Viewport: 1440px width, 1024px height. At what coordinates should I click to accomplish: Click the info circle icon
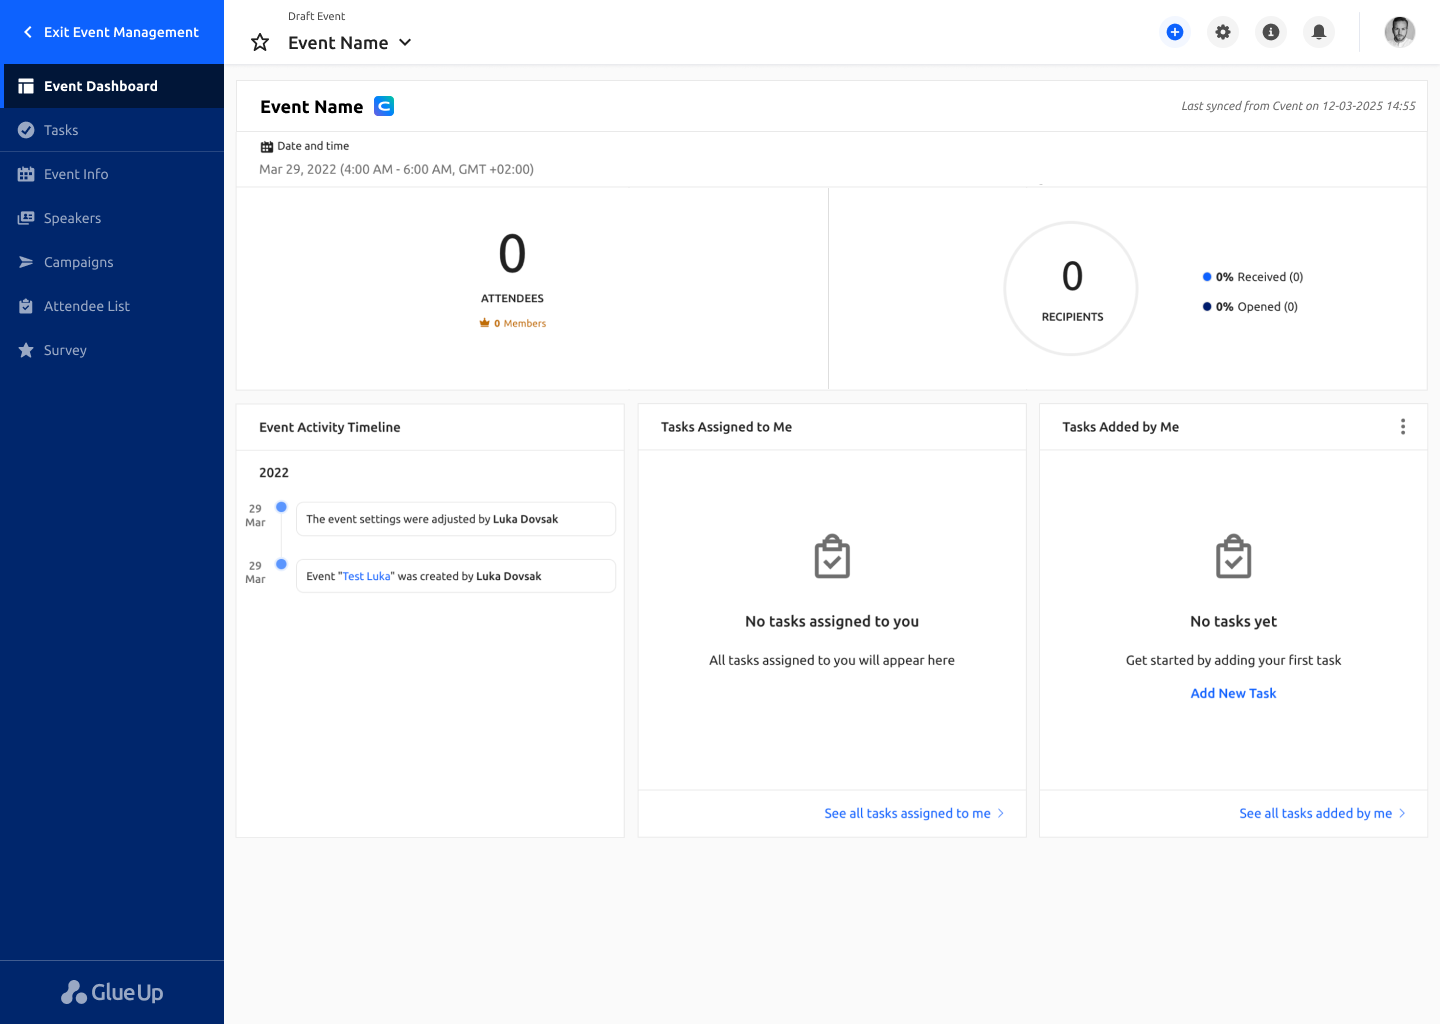tap(1270, 32)
